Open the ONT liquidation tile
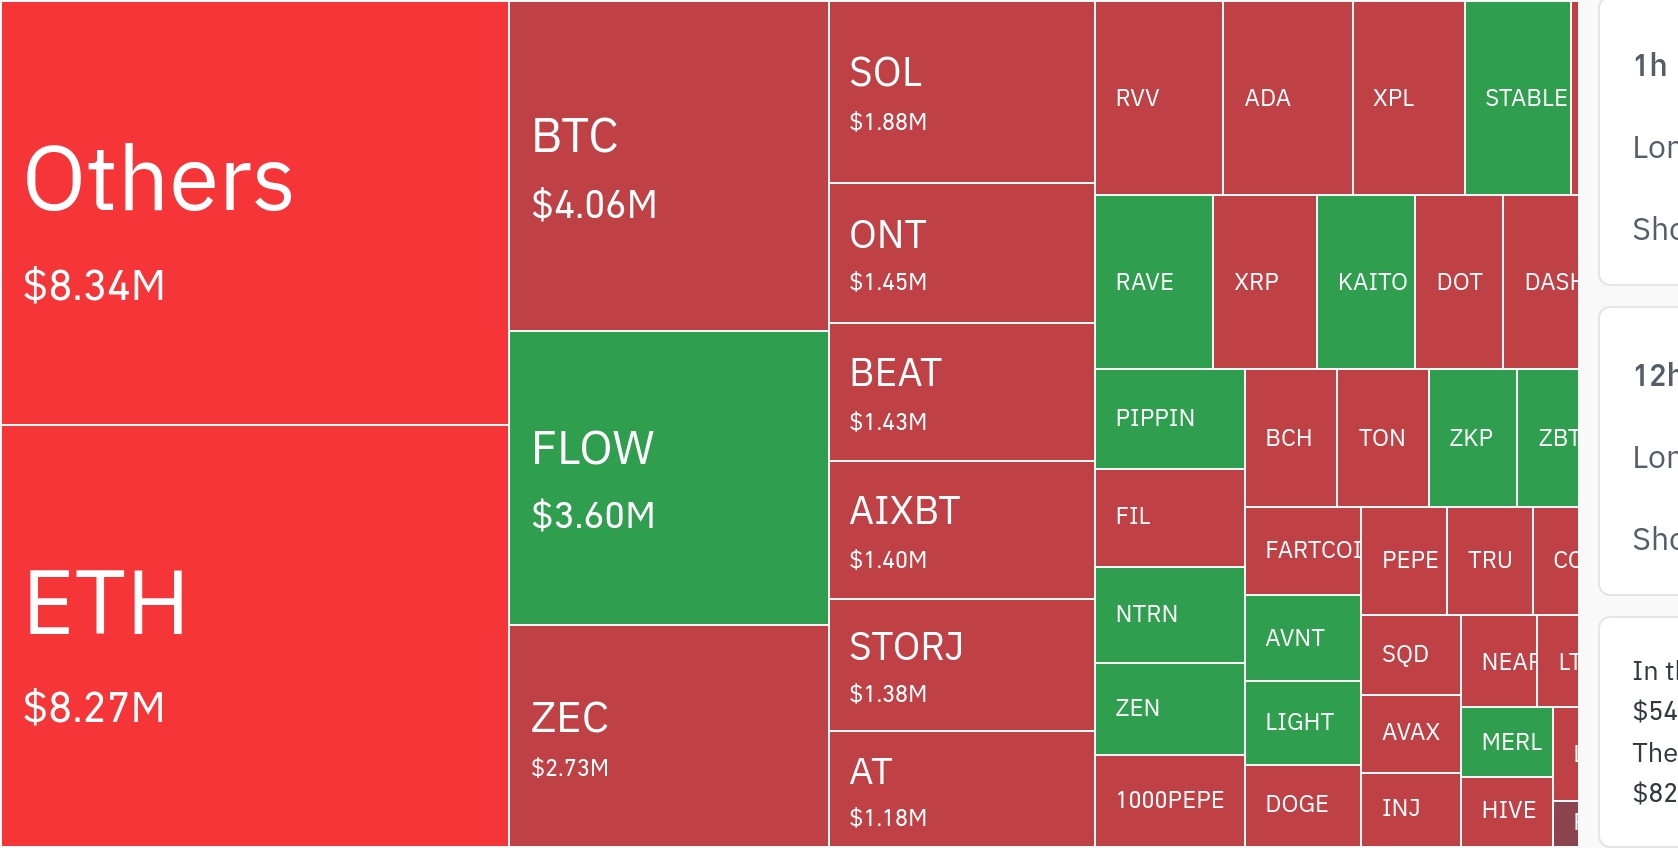This screenshot has width=1678, height=848. (961, 254)
